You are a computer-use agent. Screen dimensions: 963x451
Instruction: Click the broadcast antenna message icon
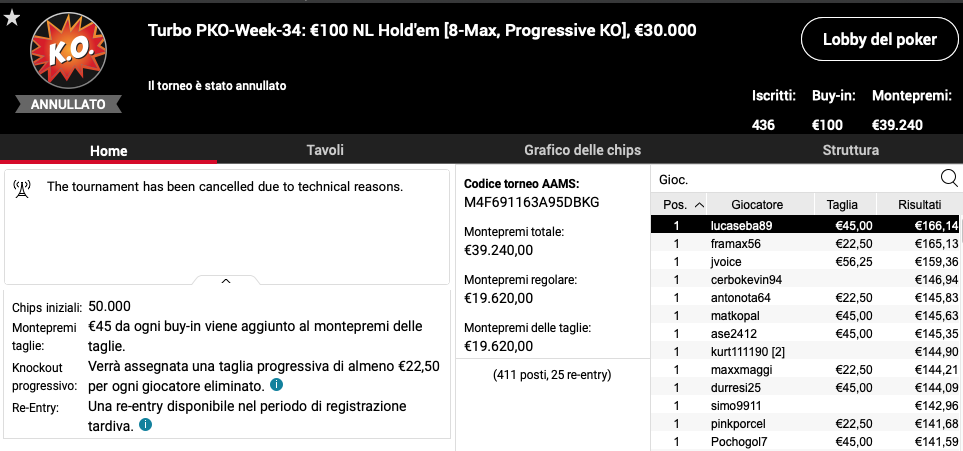point(21,190)
